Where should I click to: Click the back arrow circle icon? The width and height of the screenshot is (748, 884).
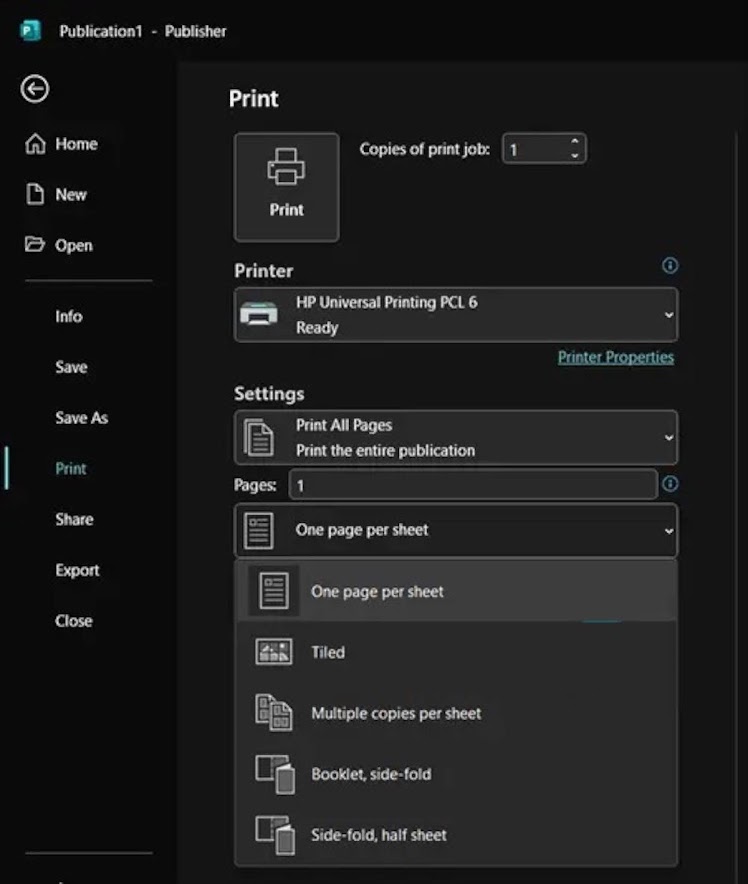coord(35,89)
